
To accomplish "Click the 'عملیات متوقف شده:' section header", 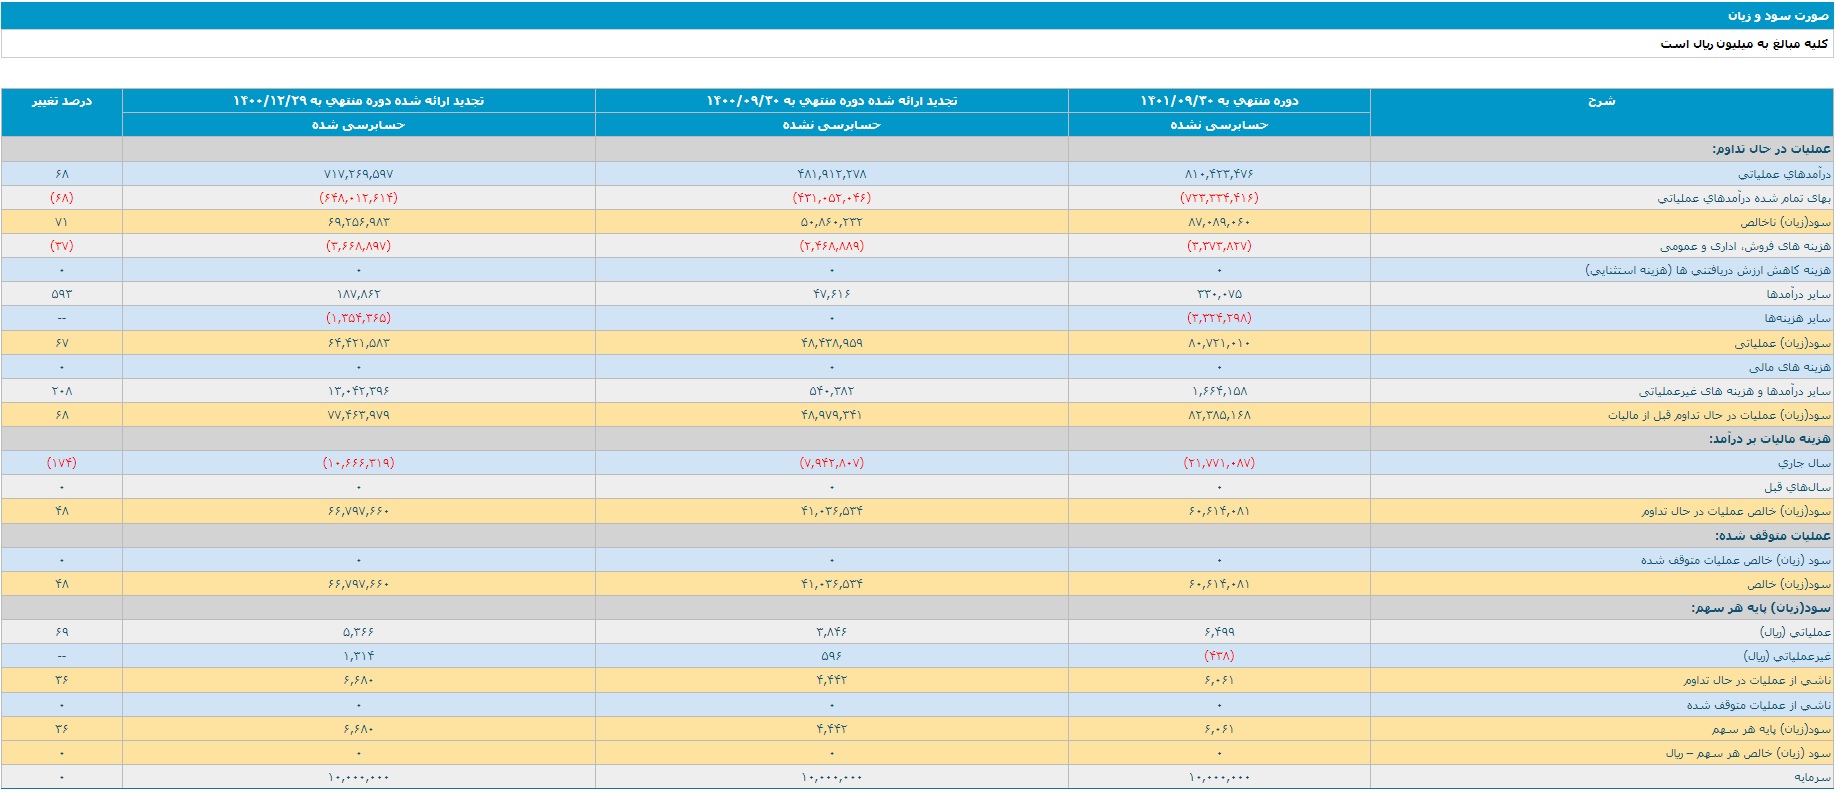I will click(1772, 536).
